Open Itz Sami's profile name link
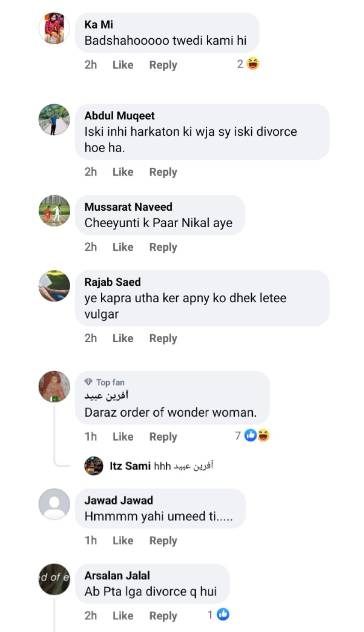This screenshot has width=364, height=632. (130, 466)
